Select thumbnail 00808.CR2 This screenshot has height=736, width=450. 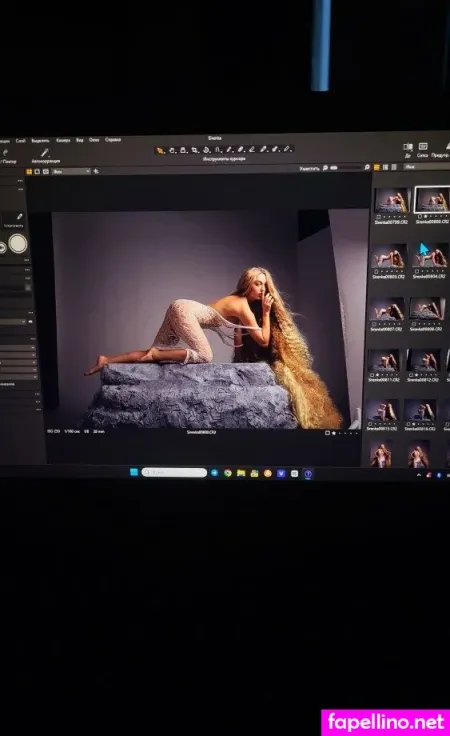(x=427, y=309)
